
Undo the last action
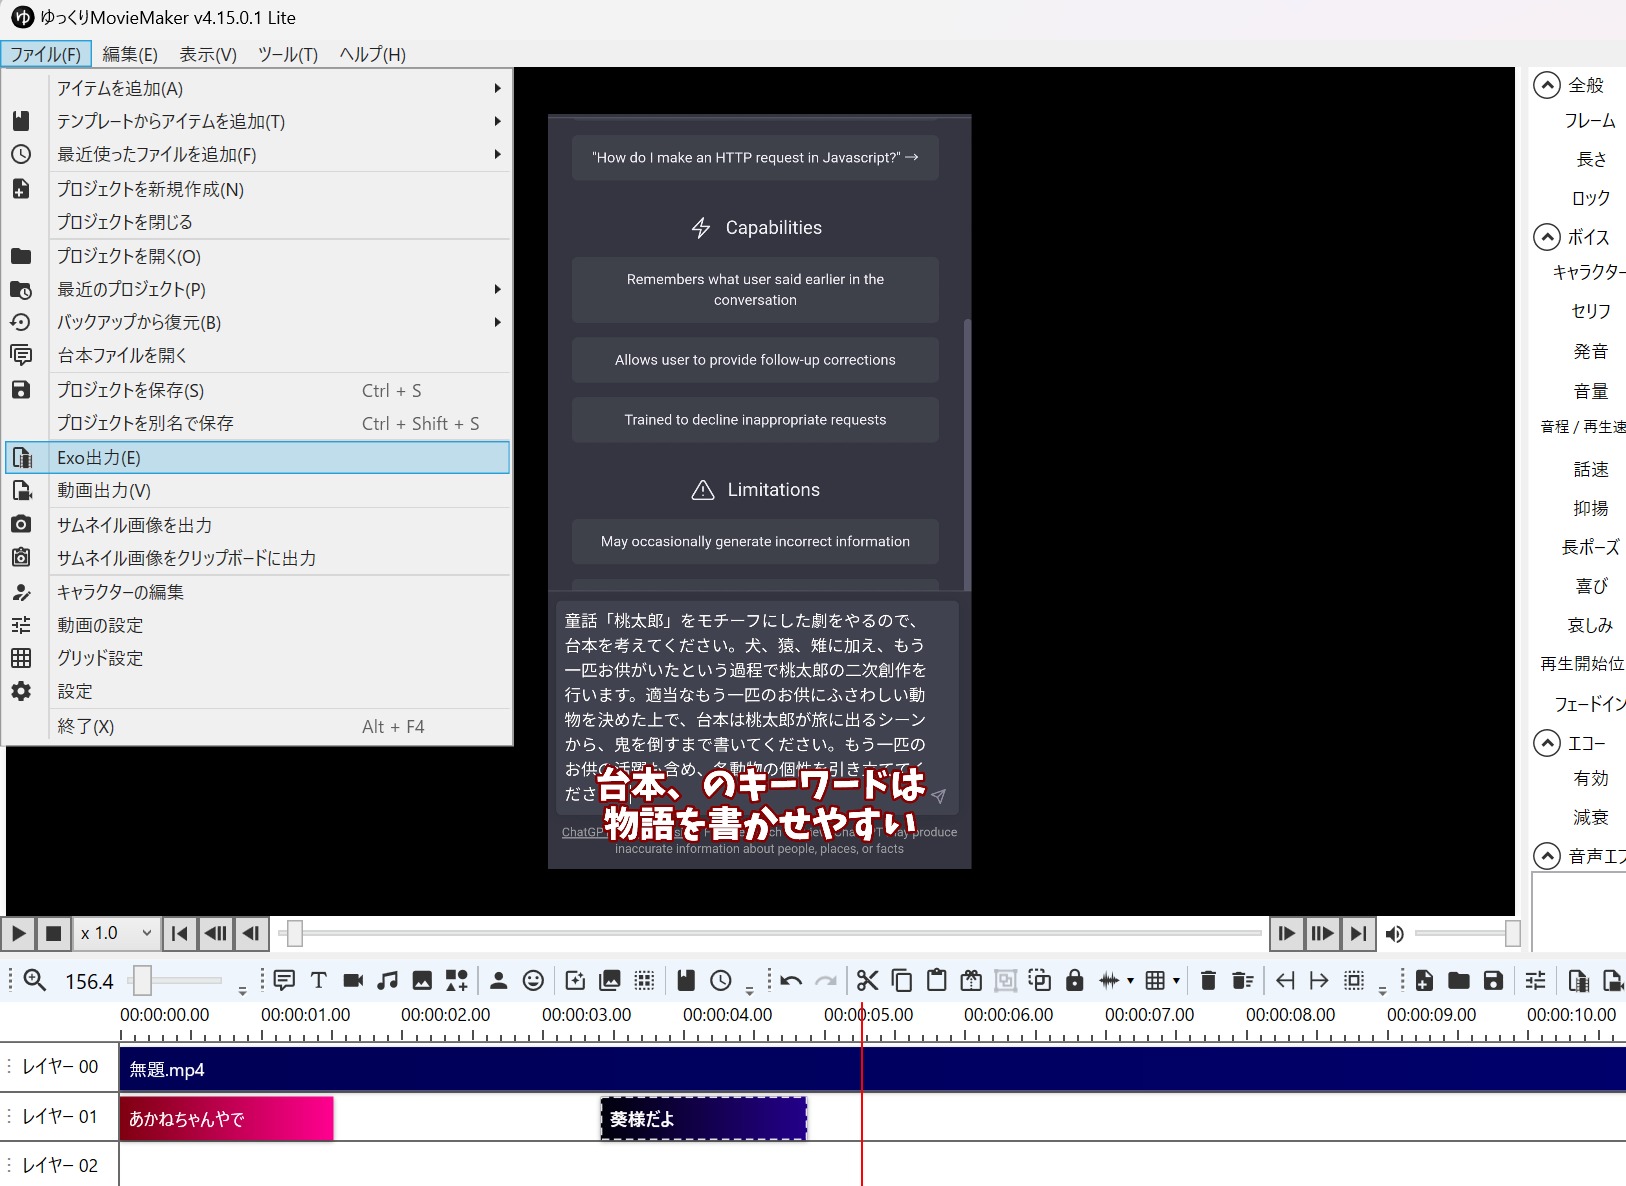[x=789, y=981]
